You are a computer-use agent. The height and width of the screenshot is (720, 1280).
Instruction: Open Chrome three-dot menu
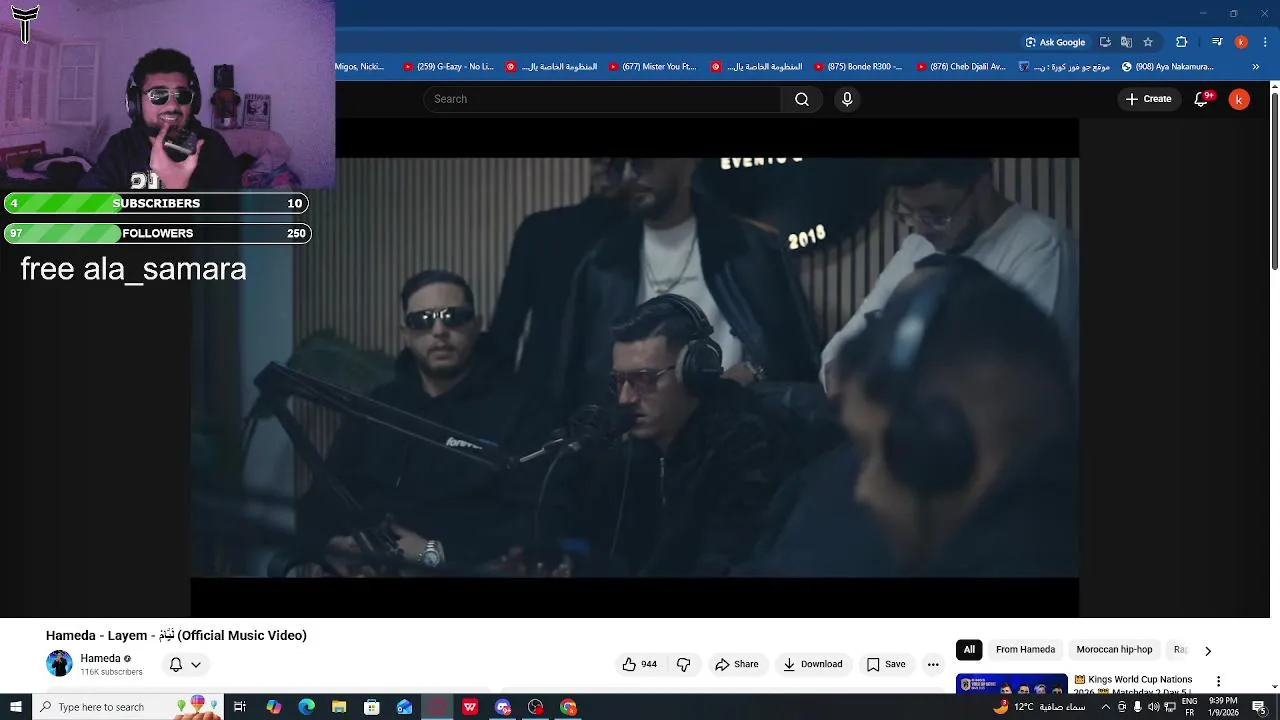pyautogui.click(x=1266, y=42)
